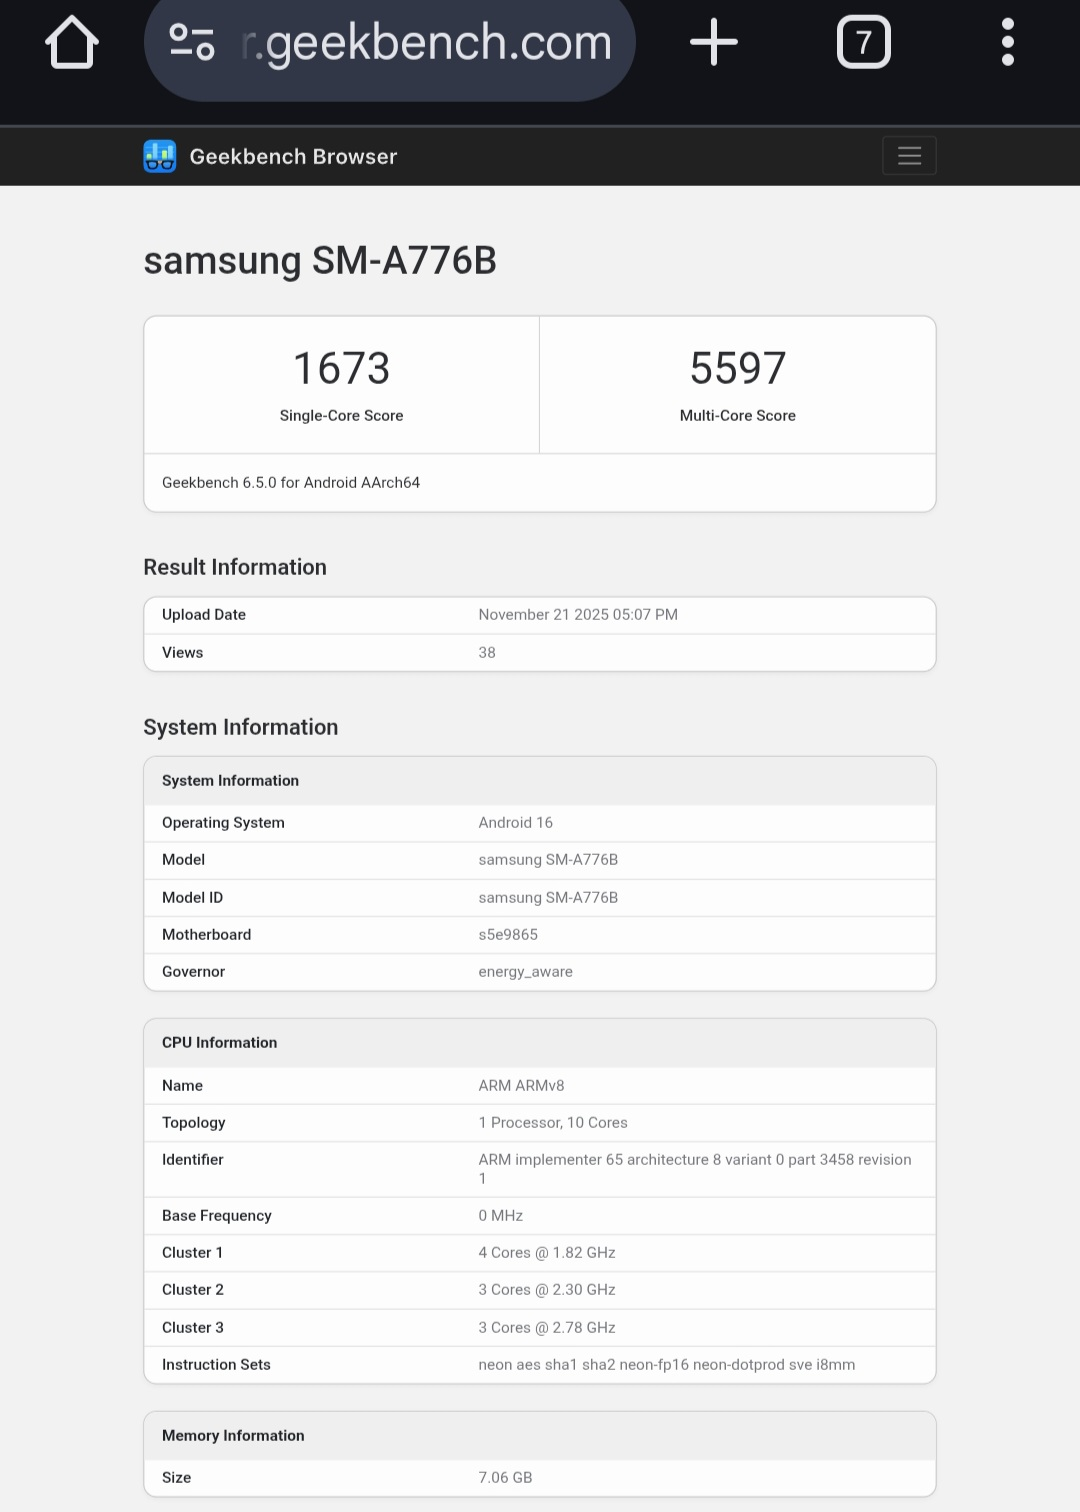Click the CPU Information table header

540,1042
